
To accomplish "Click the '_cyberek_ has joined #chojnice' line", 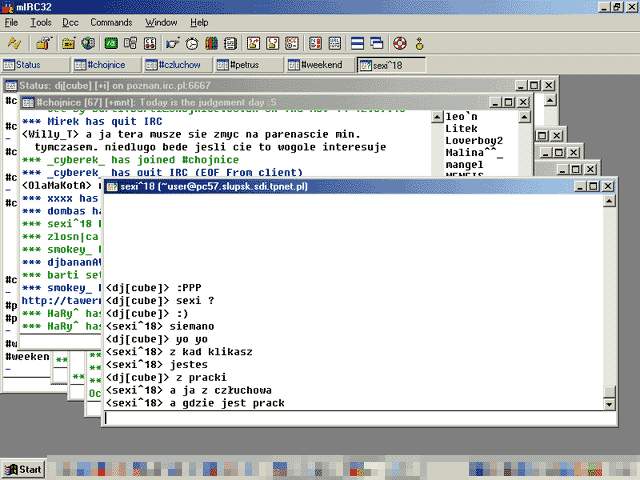I will 131,160.
